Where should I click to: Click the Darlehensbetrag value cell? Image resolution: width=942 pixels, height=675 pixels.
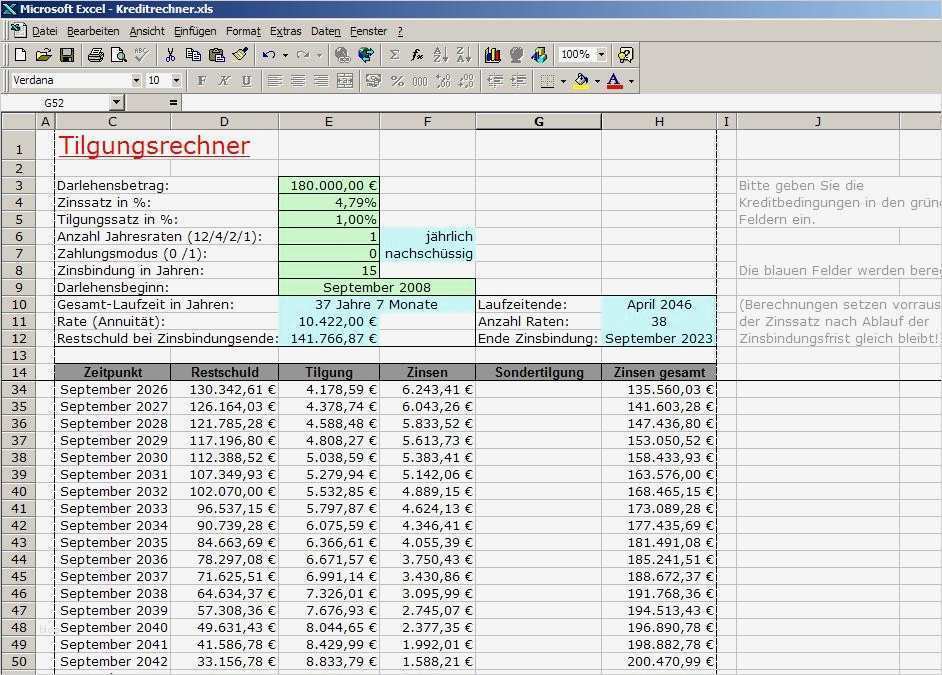328,184
